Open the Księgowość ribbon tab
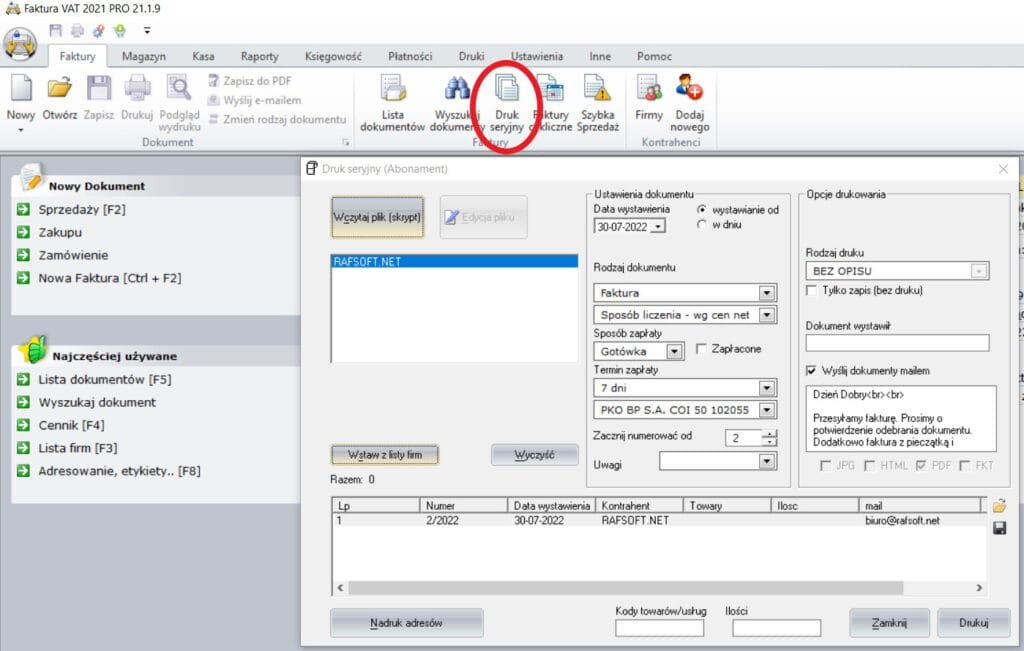1024x651 pixels. point(333,57)
